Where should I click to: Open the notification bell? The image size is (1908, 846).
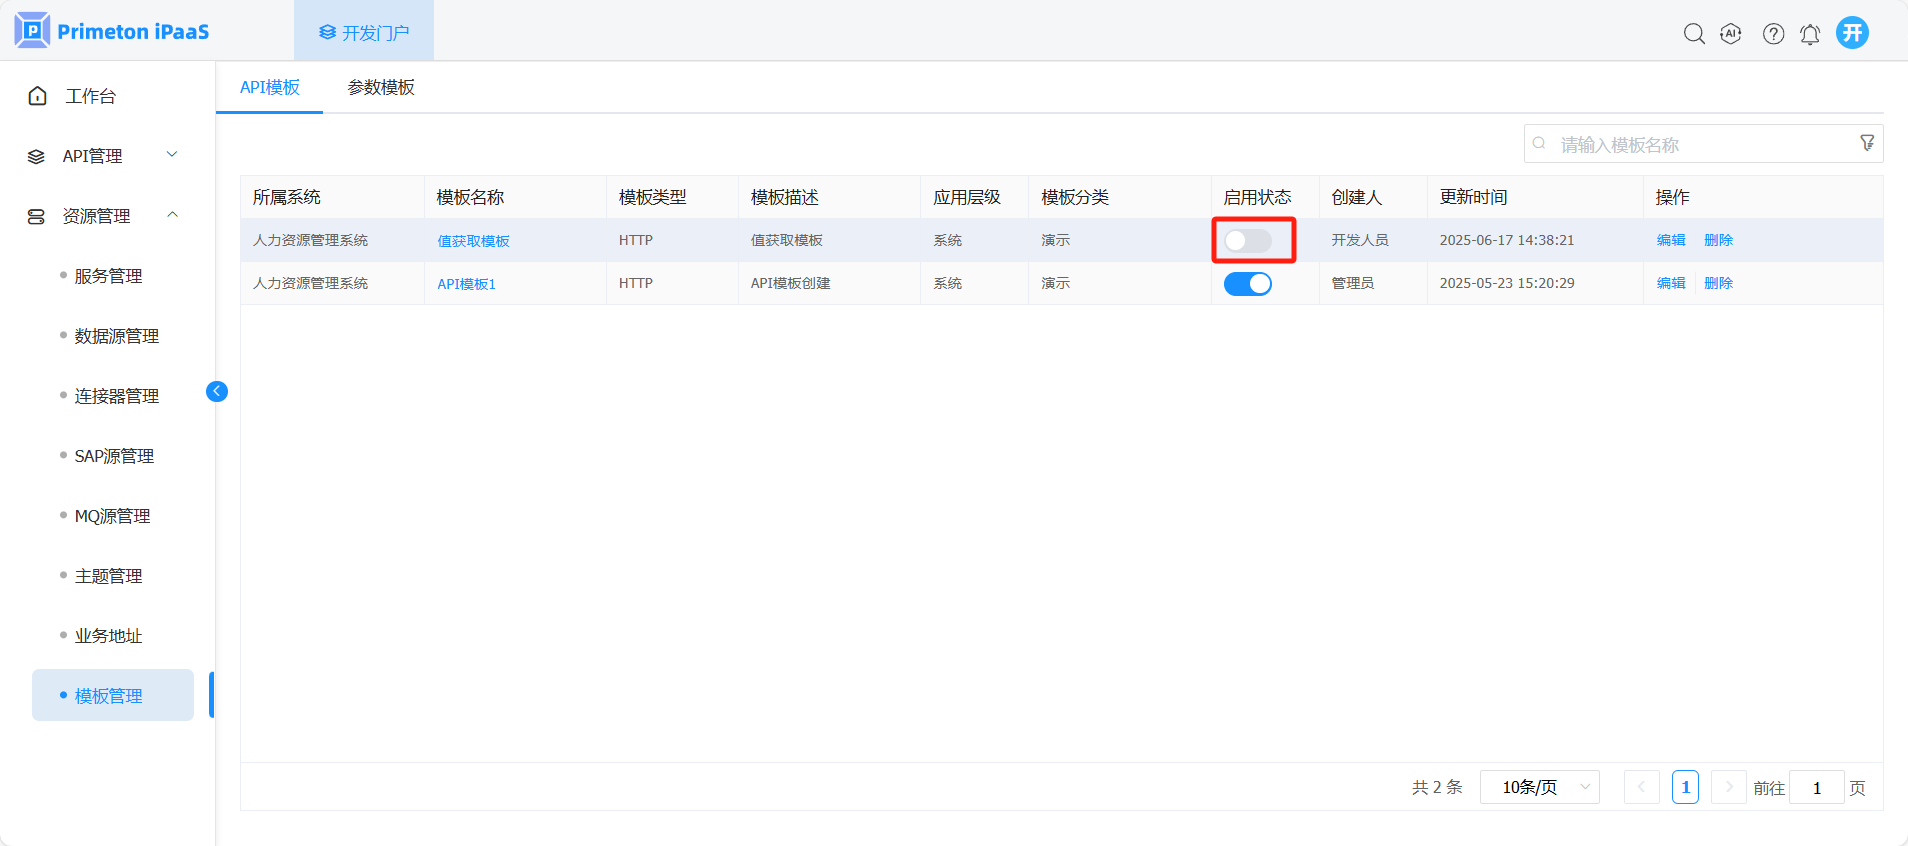point(1810,35)
